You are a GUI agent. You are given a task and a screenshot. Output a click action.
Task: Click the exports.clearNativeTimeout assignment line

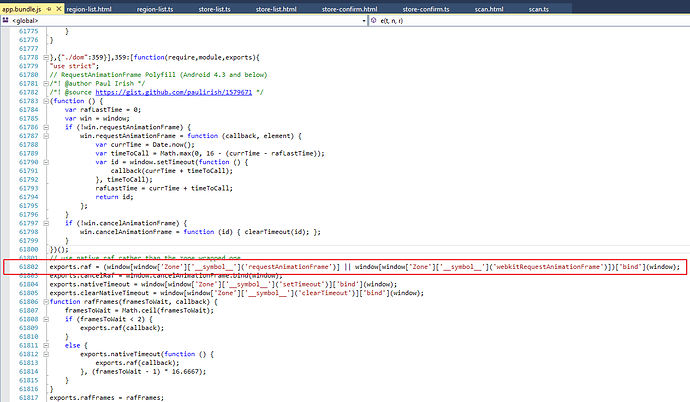tap(237, 293)
